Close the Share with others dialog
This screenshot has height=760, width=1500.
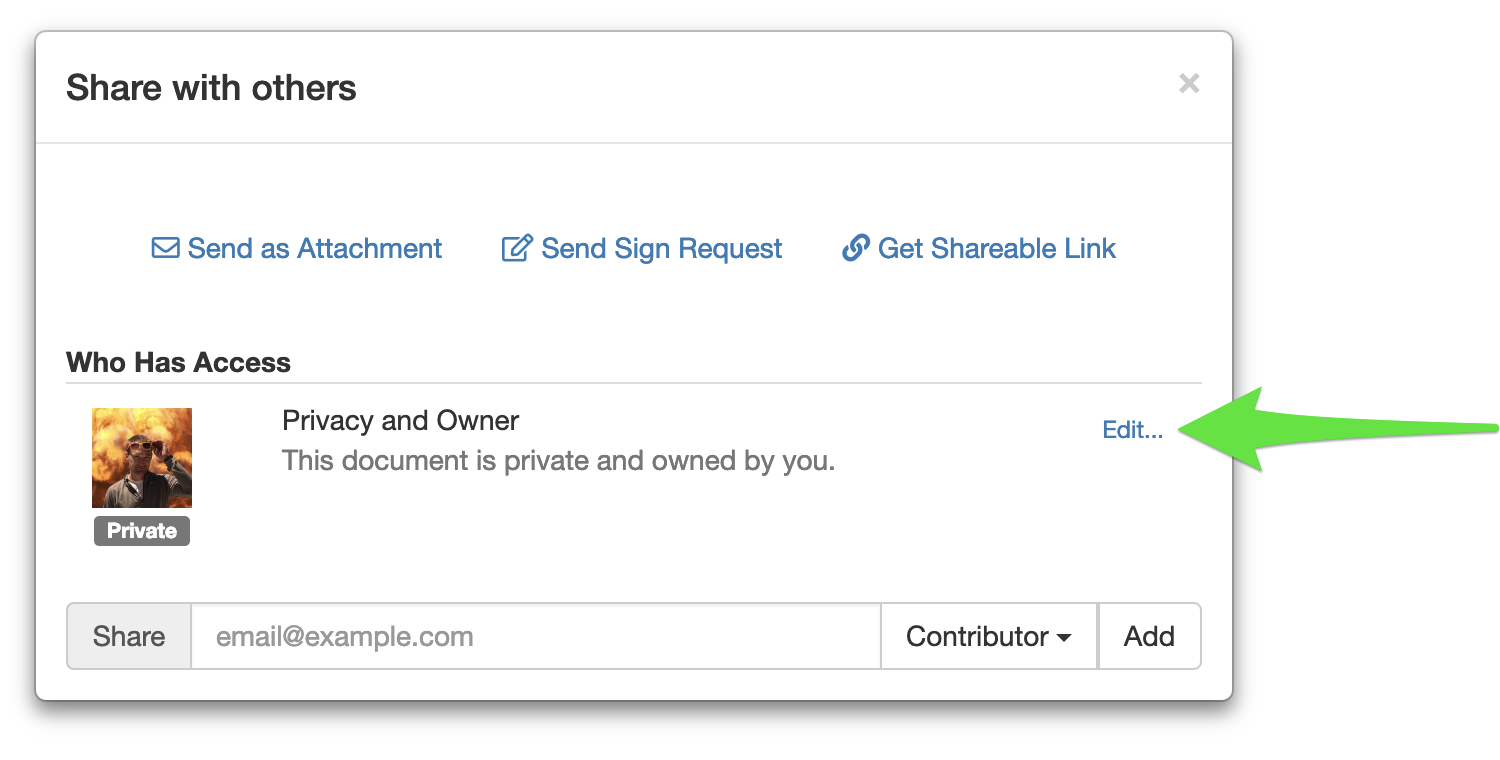point(1189,83)
